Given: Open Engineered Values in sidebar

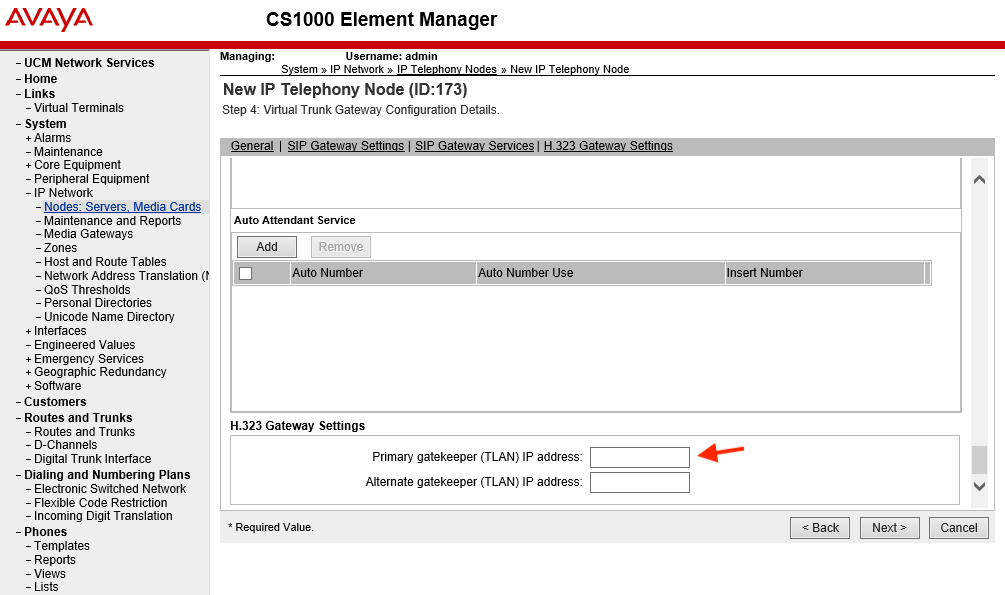Looking at the screenshot, I should (x=85, y=345).
